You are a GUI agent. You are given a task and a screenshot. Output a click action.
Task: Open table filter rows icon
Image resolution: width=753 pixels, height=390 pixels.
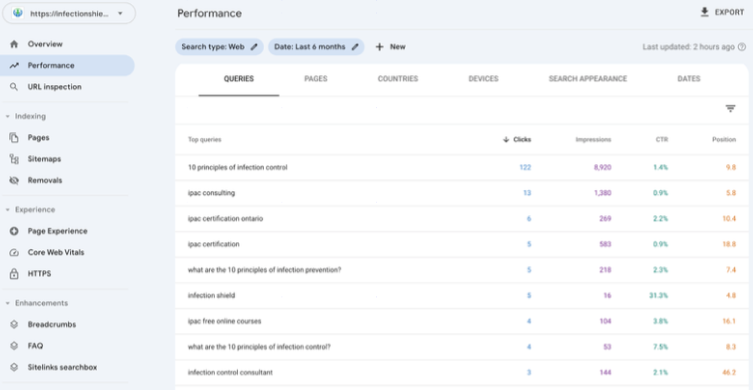[730, 109]
